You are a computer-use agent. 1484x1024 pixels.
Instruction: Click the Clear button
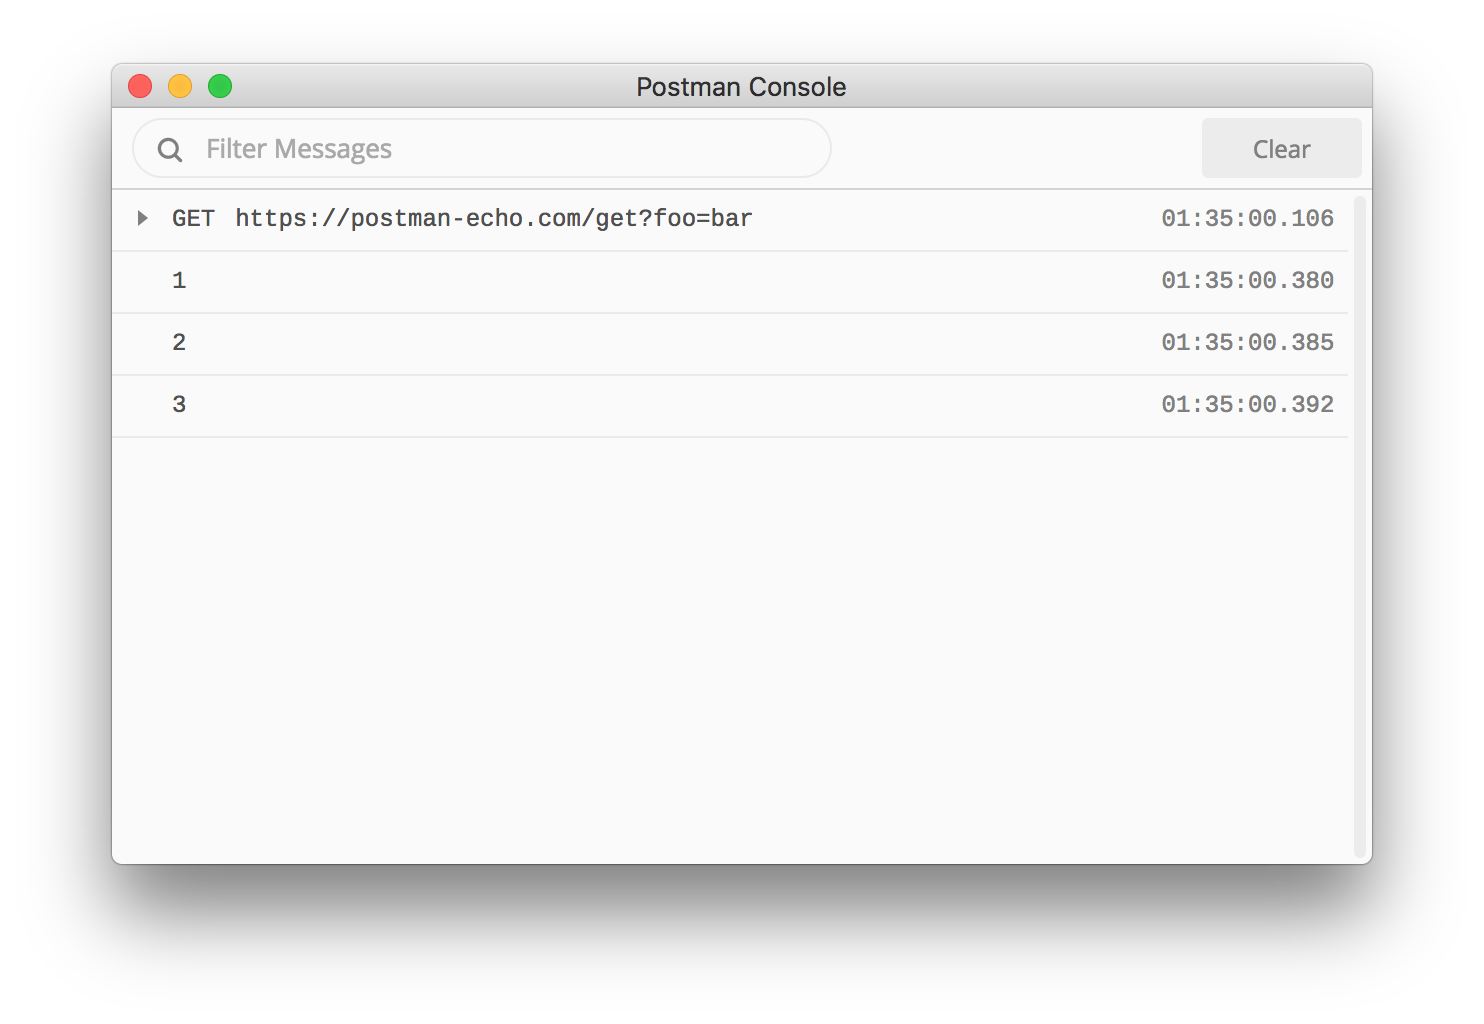pyautogui.click(x=1281, y=148)
